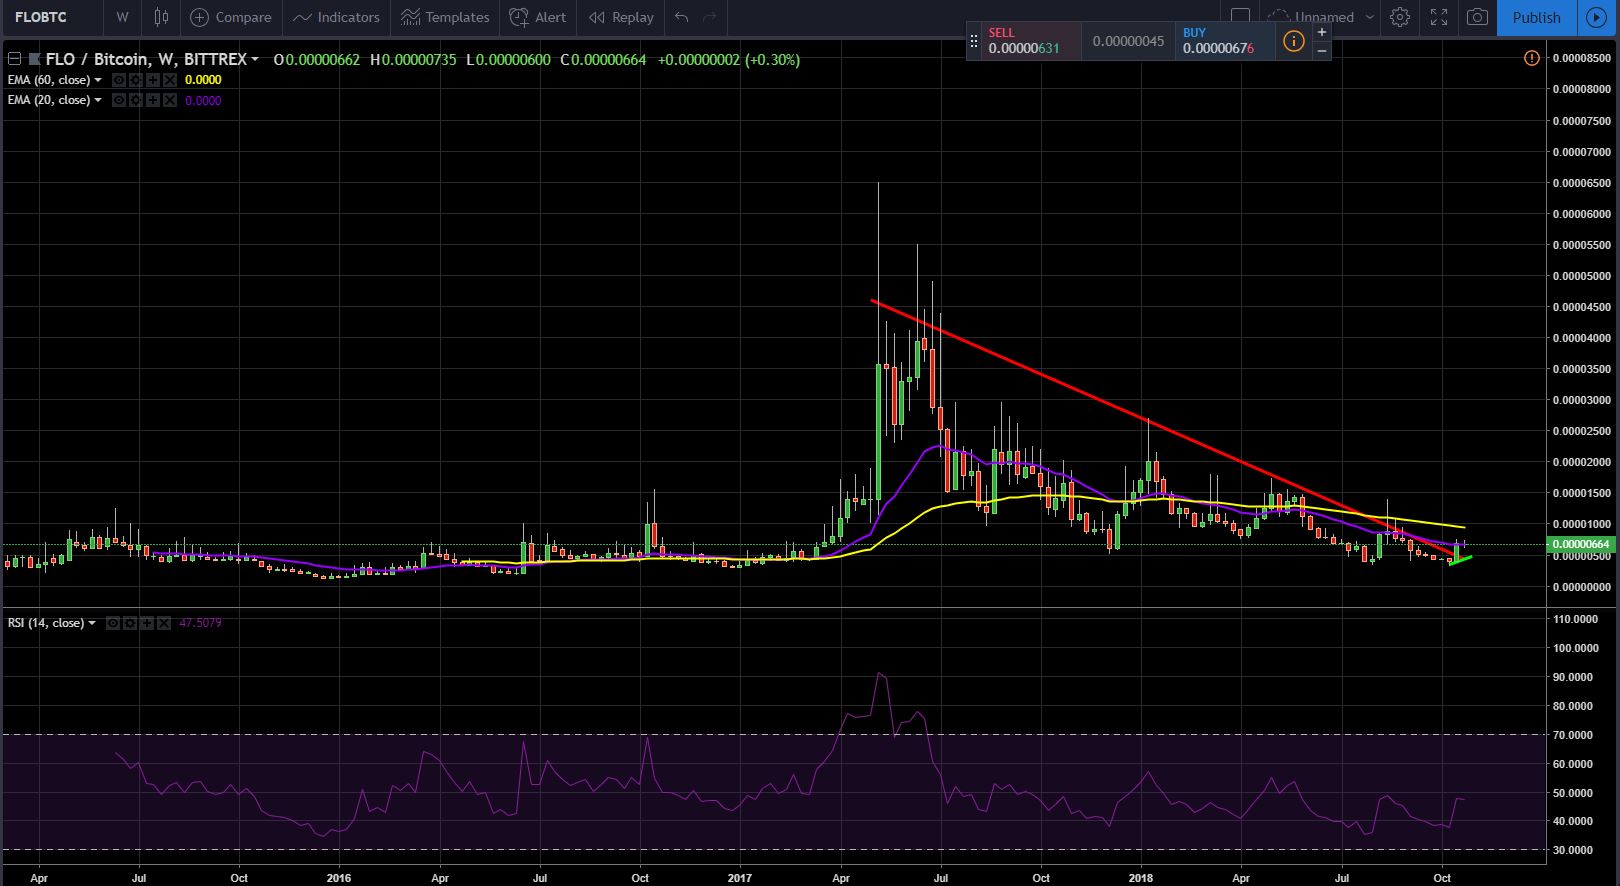
Task: Open the Indicators menu
Action: [x=336, y=17]
